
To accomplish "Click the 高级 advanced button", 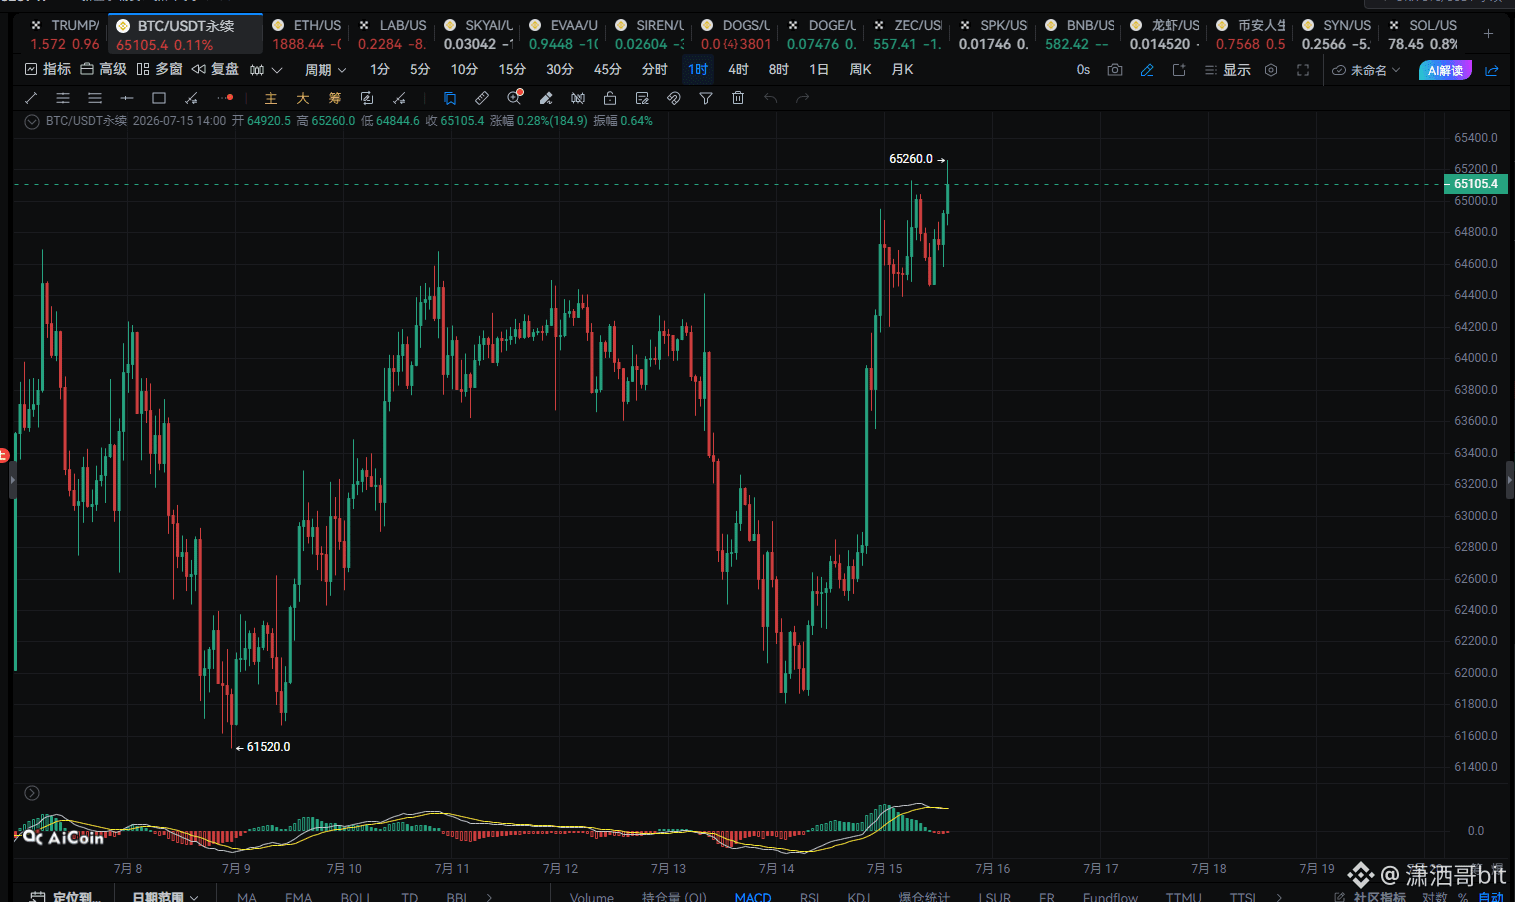I will 104,70.
